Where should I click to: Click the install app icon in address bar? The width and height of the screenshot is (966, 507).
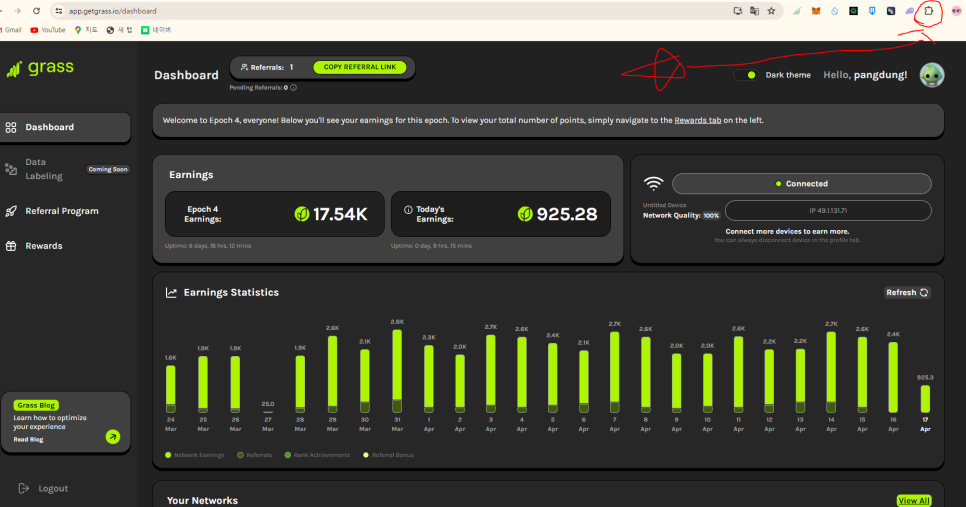(737, 11)
